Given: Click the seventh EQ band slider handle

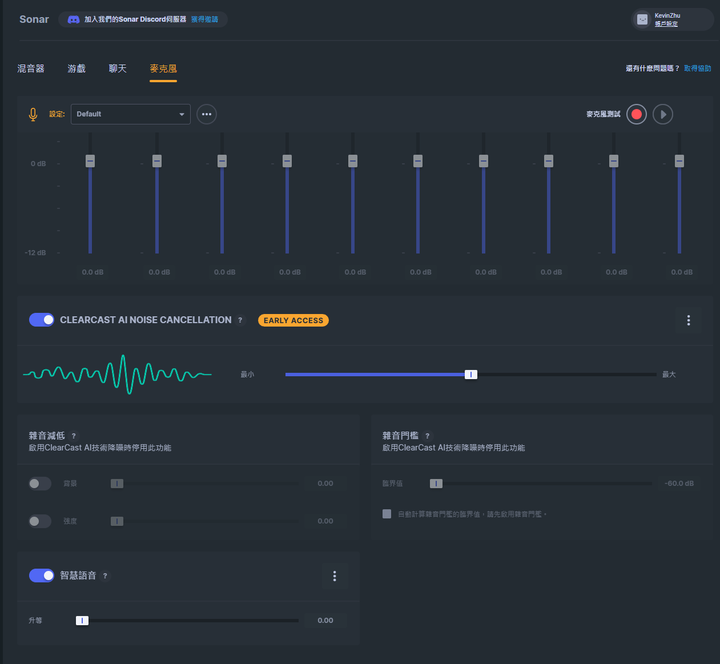Looking at the screenshot, I should click(484, 161).
